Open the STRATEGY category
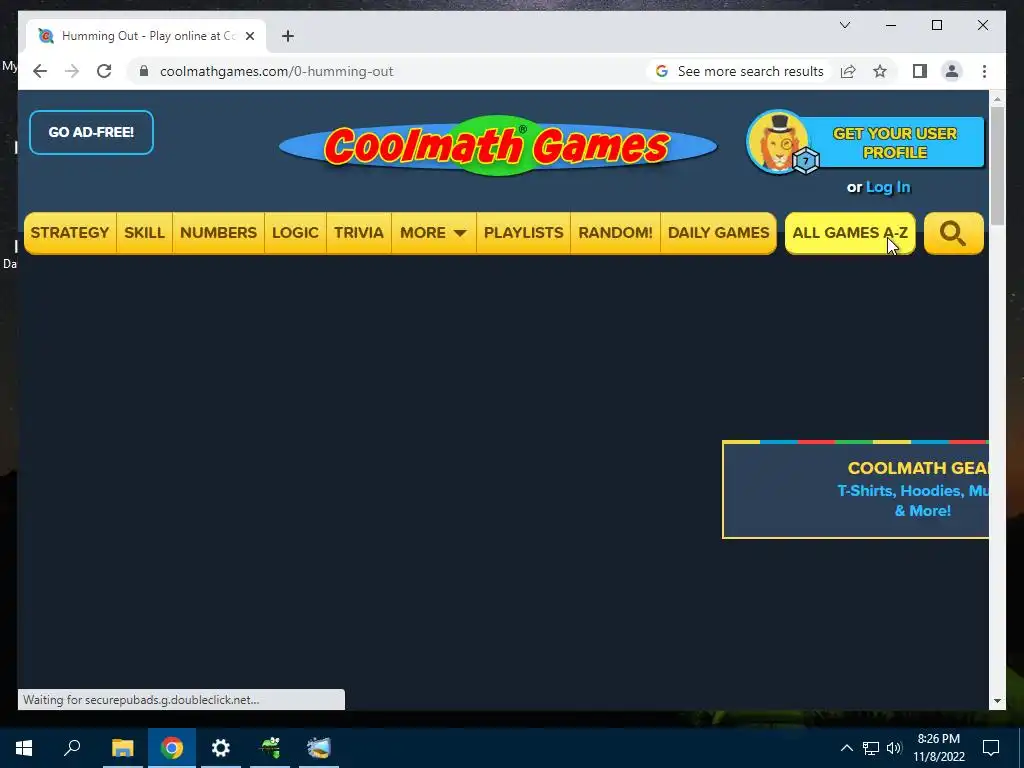1024x768 pixels. (70, 233)
